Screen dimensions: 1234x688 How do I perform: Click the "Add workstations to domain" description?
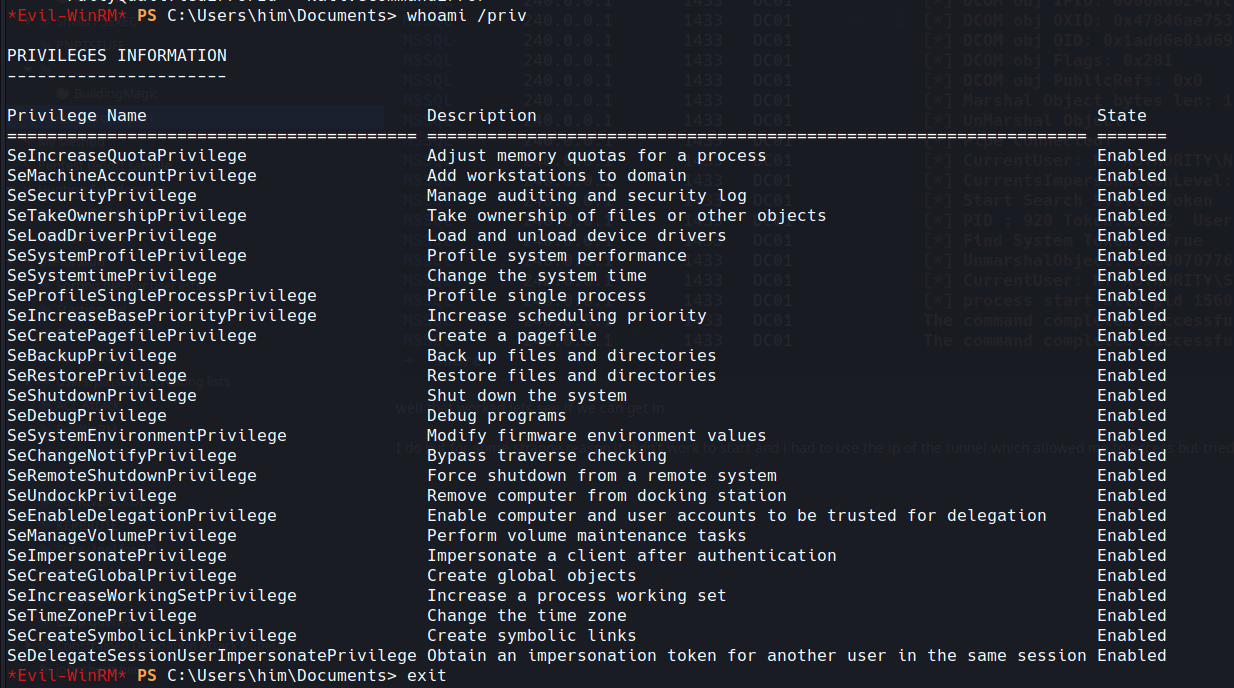point(557,175)
